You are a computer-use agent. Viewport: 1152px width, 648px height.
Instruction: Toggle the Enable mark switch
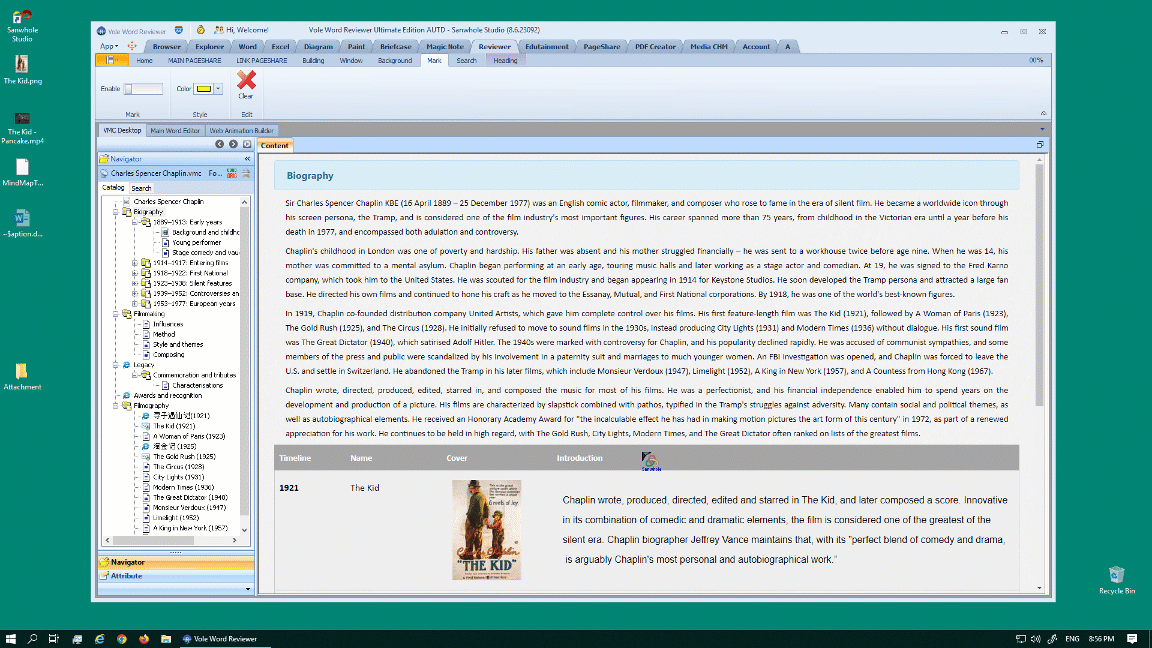(142, 89)
